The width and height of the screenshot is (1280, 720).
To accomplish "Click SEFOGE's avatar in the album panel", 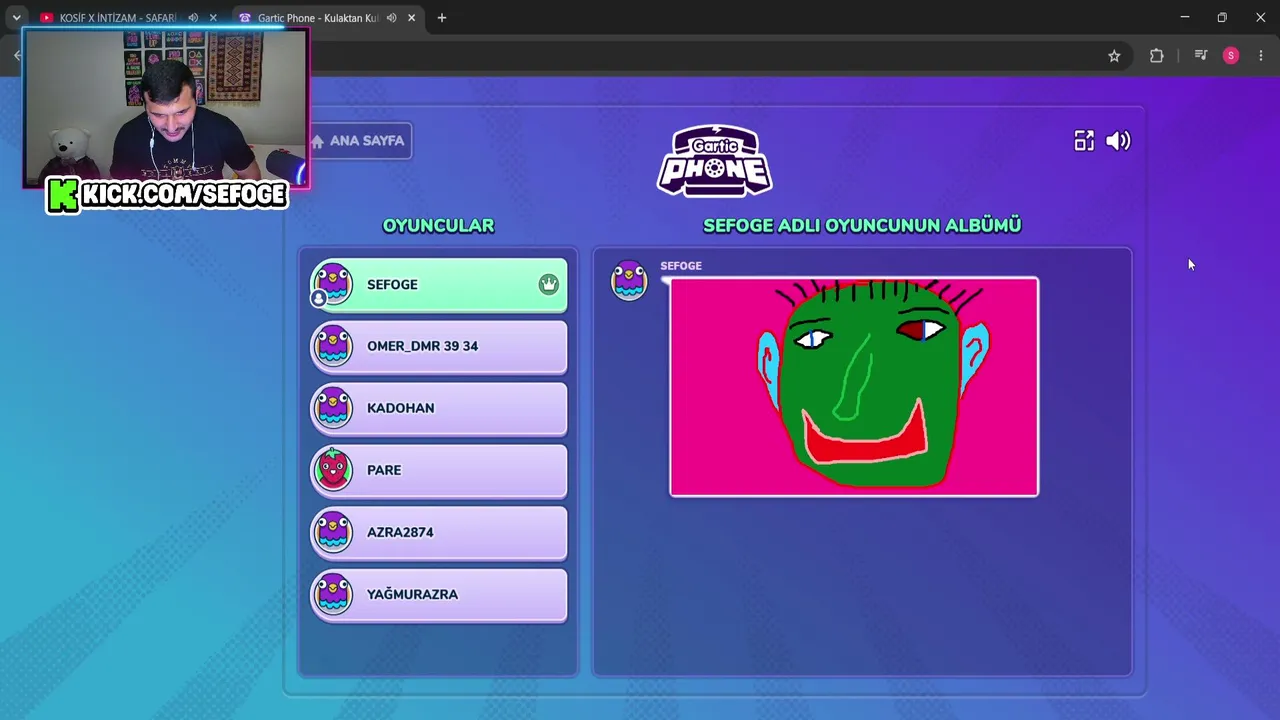I will coord(629,281).
